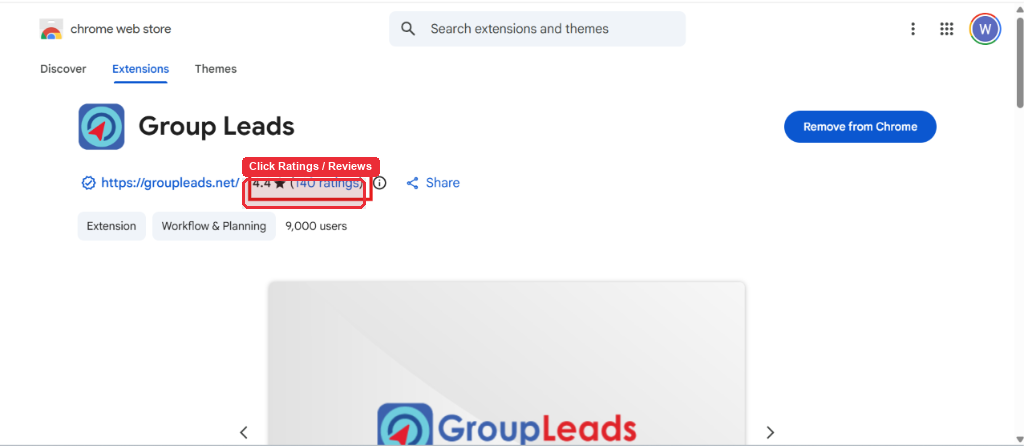This screenshot has height=446, width=1024.
Task: Open the 140 ratings link
Action: point(327,183)
